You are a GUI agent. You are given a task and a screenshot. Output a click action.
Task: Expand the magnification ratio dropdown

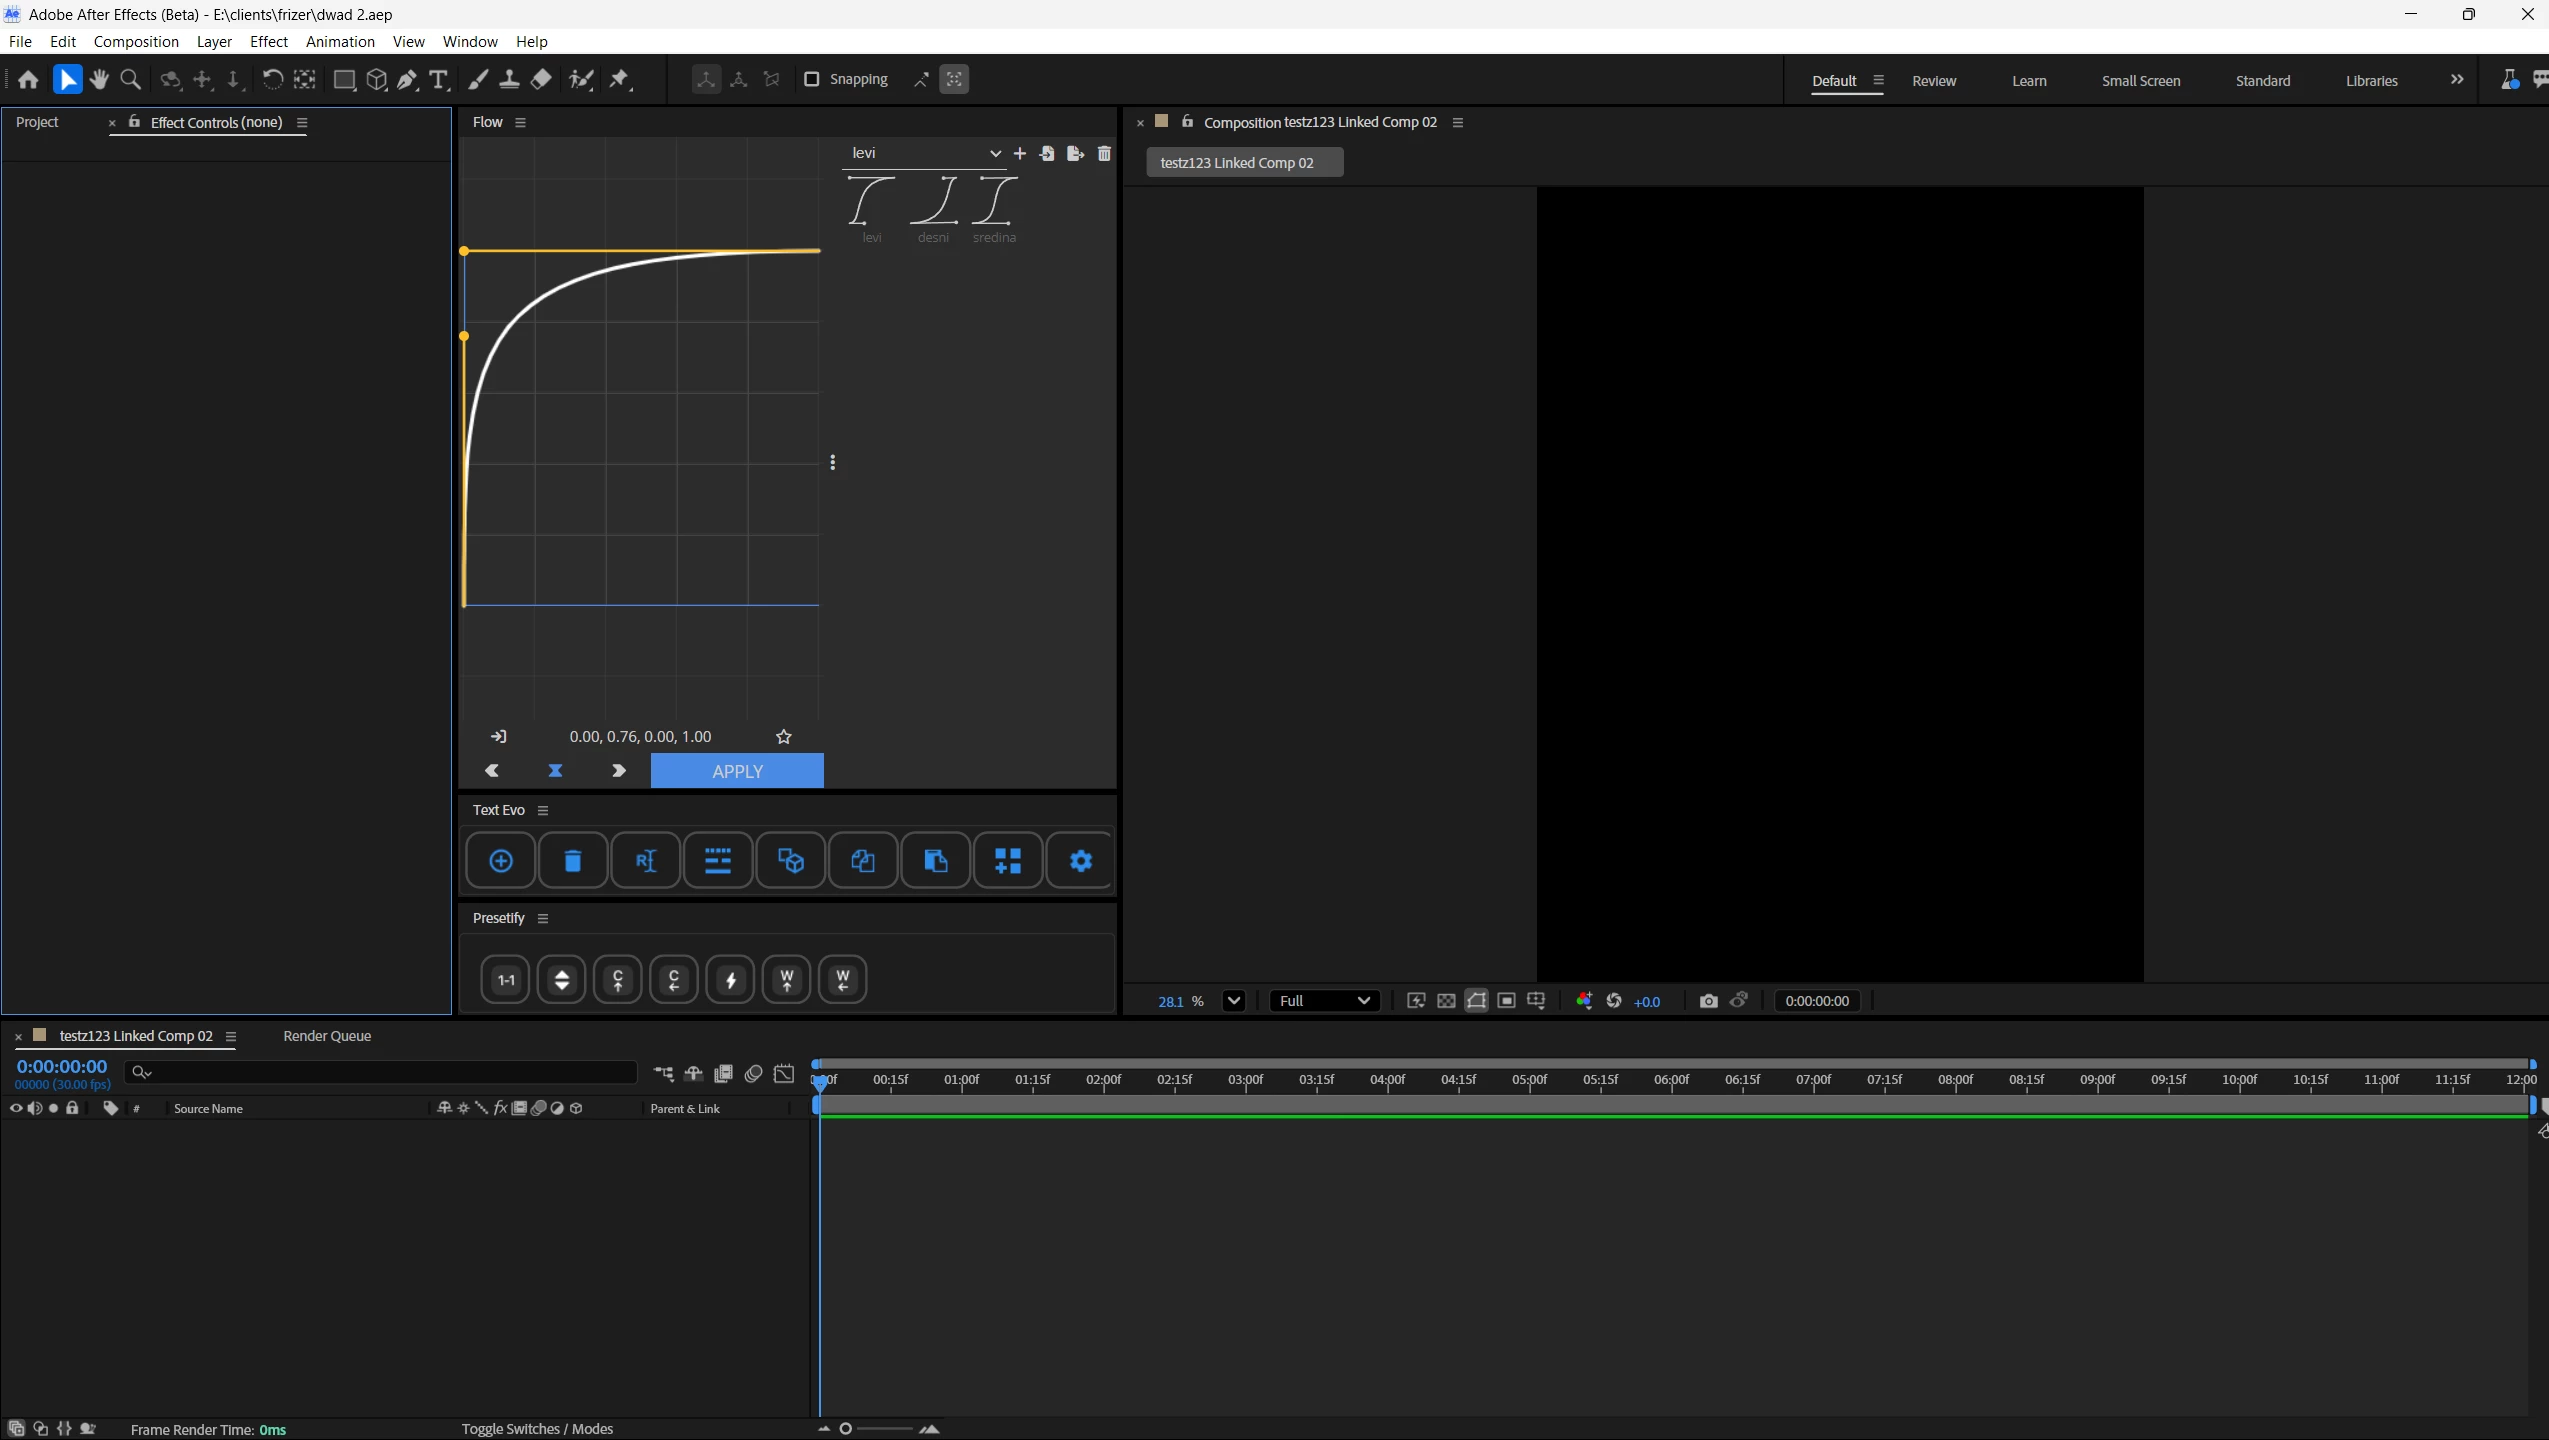coord(1233,1001)
